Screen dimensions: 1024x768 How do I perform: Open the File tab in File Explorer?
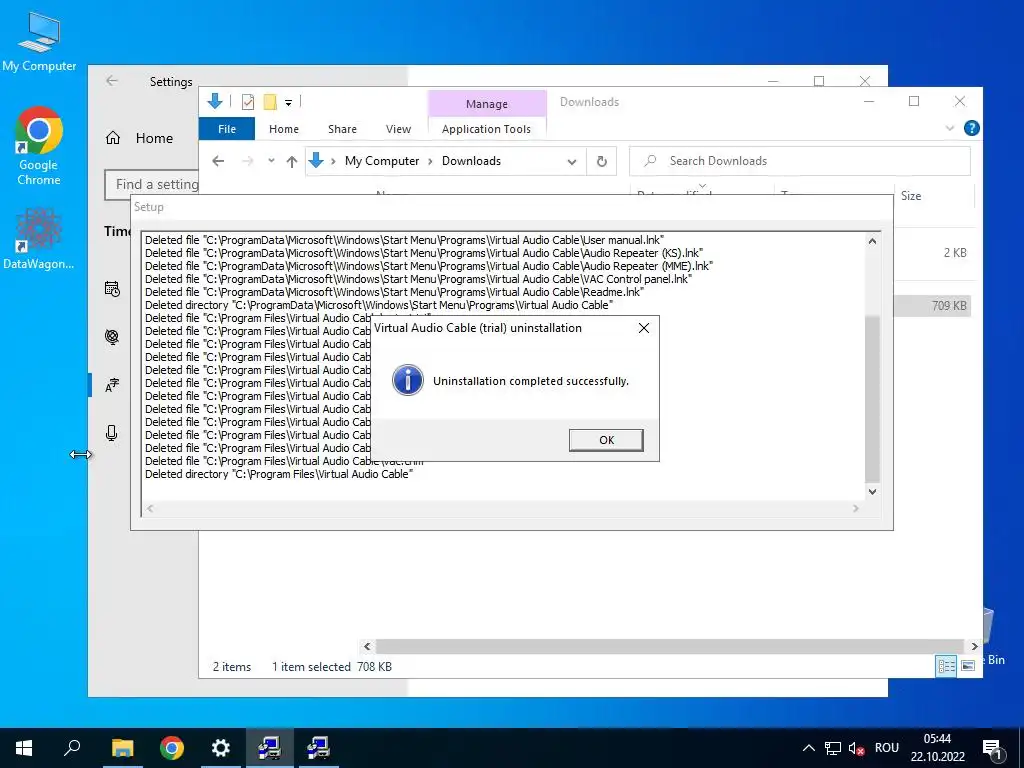pos(227,129)
